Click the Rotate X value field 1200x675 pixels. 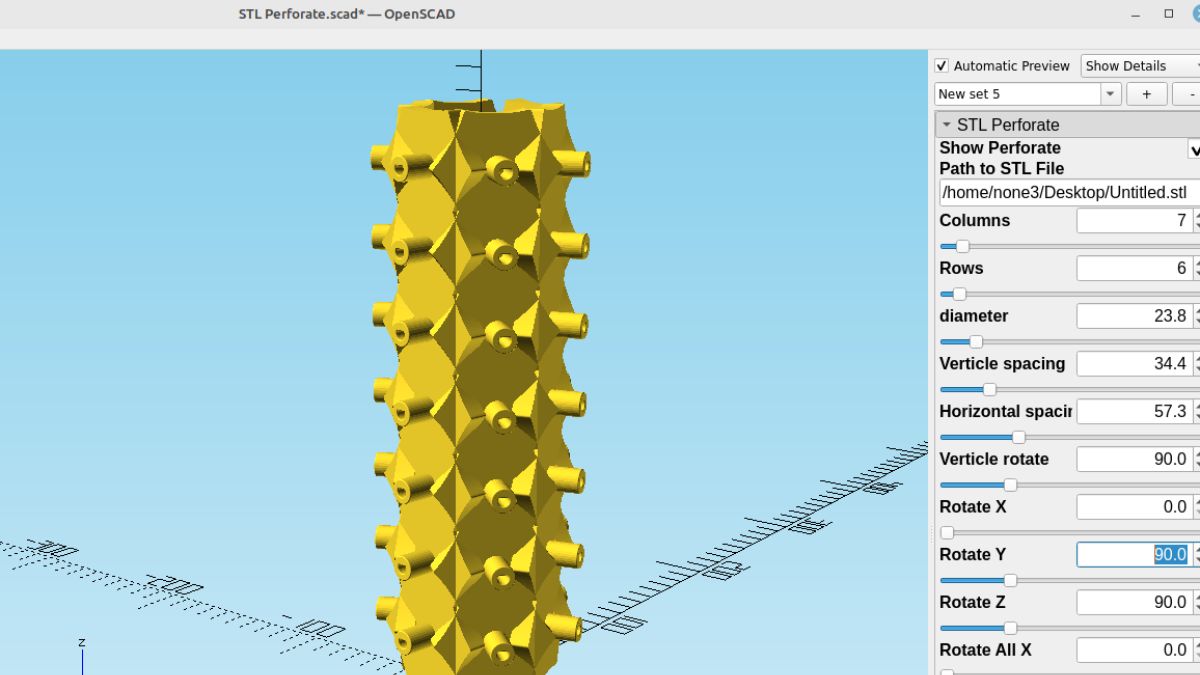pyautogui.click(x=1134, y=508)
